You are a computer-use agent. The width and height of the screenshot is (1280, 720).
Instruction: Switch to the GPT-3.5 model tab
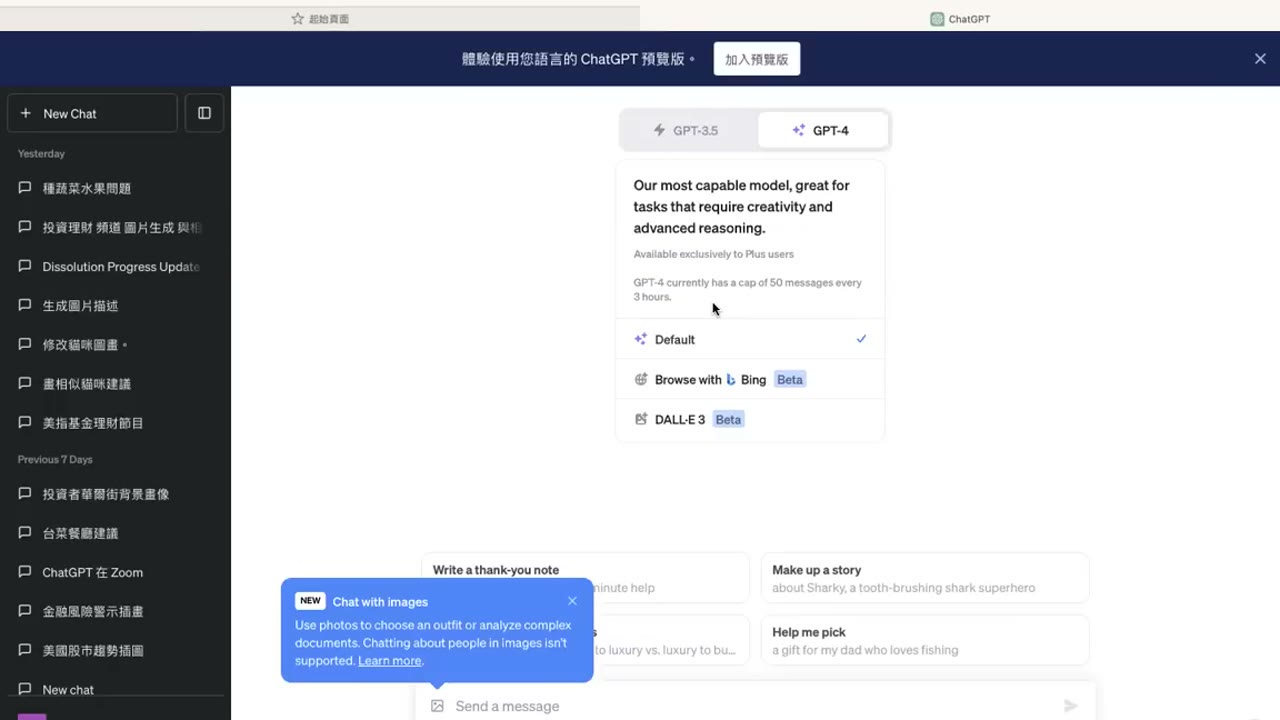[x=689, y=130]
